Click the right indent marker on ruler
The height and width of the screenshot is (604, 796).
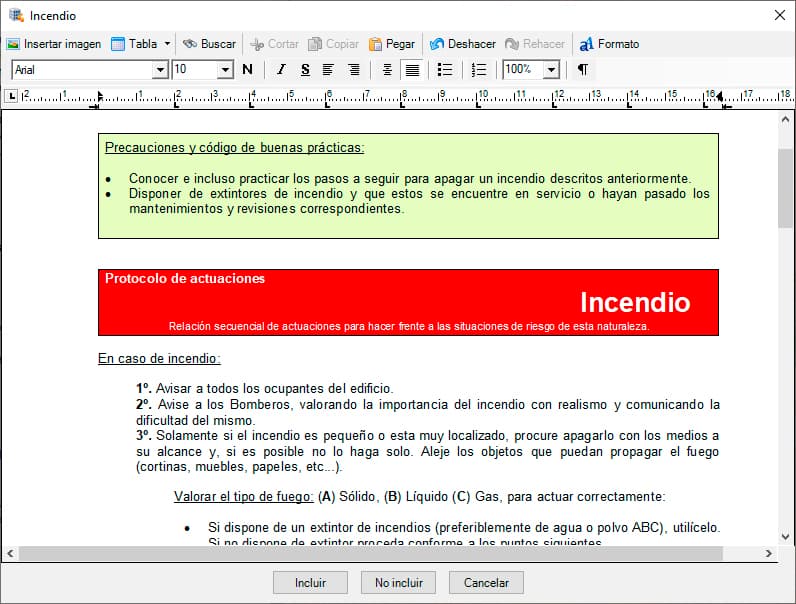coord(720,95)
